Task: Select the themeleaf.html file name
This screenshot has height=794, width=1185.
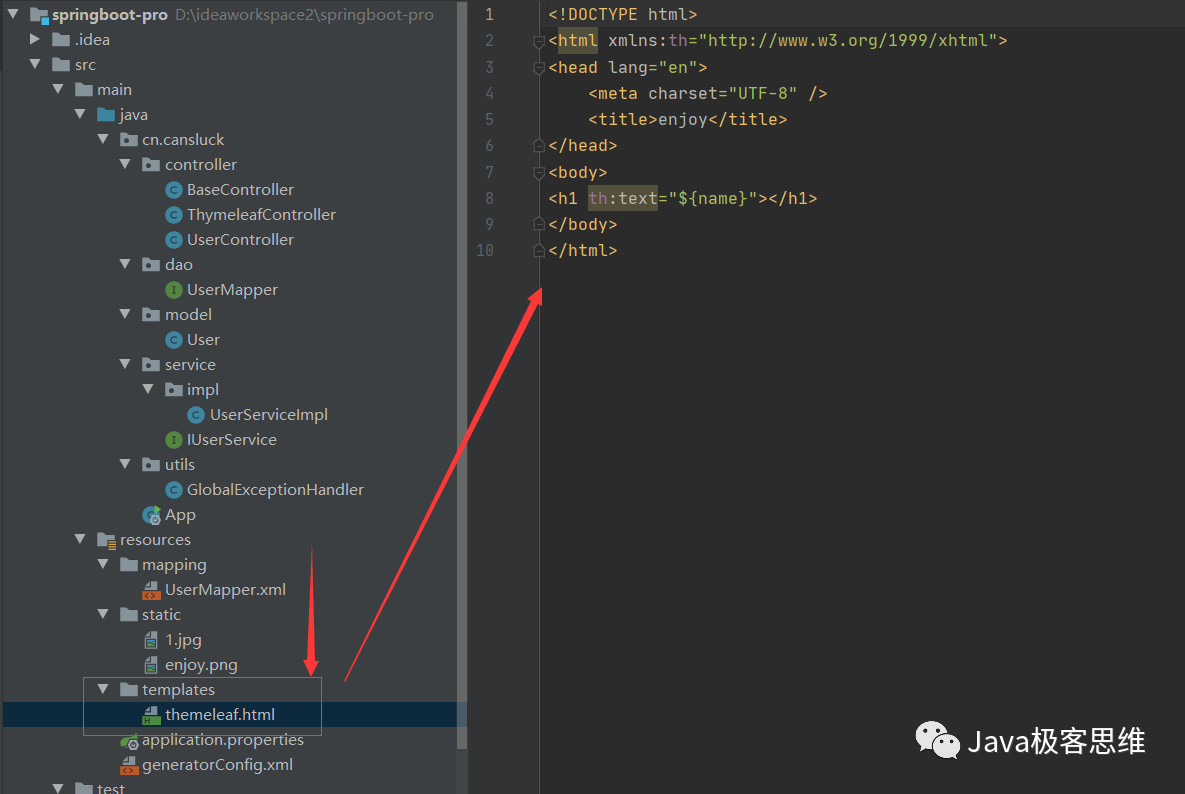Action: [220, 715]
